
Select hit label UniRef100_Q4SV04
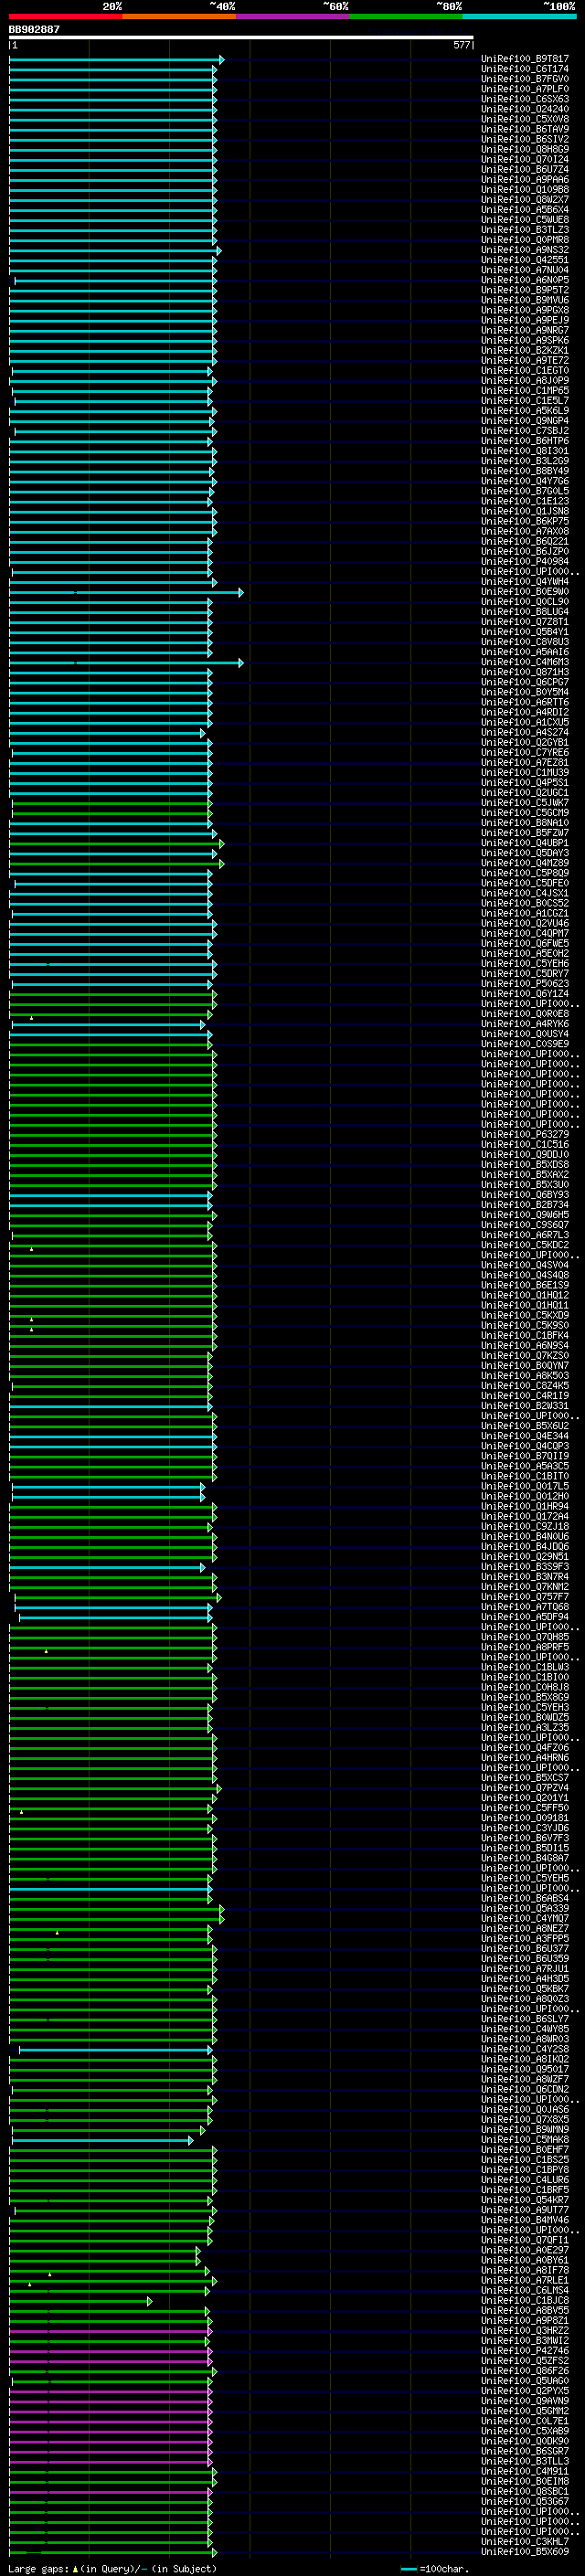(525, 1265)
